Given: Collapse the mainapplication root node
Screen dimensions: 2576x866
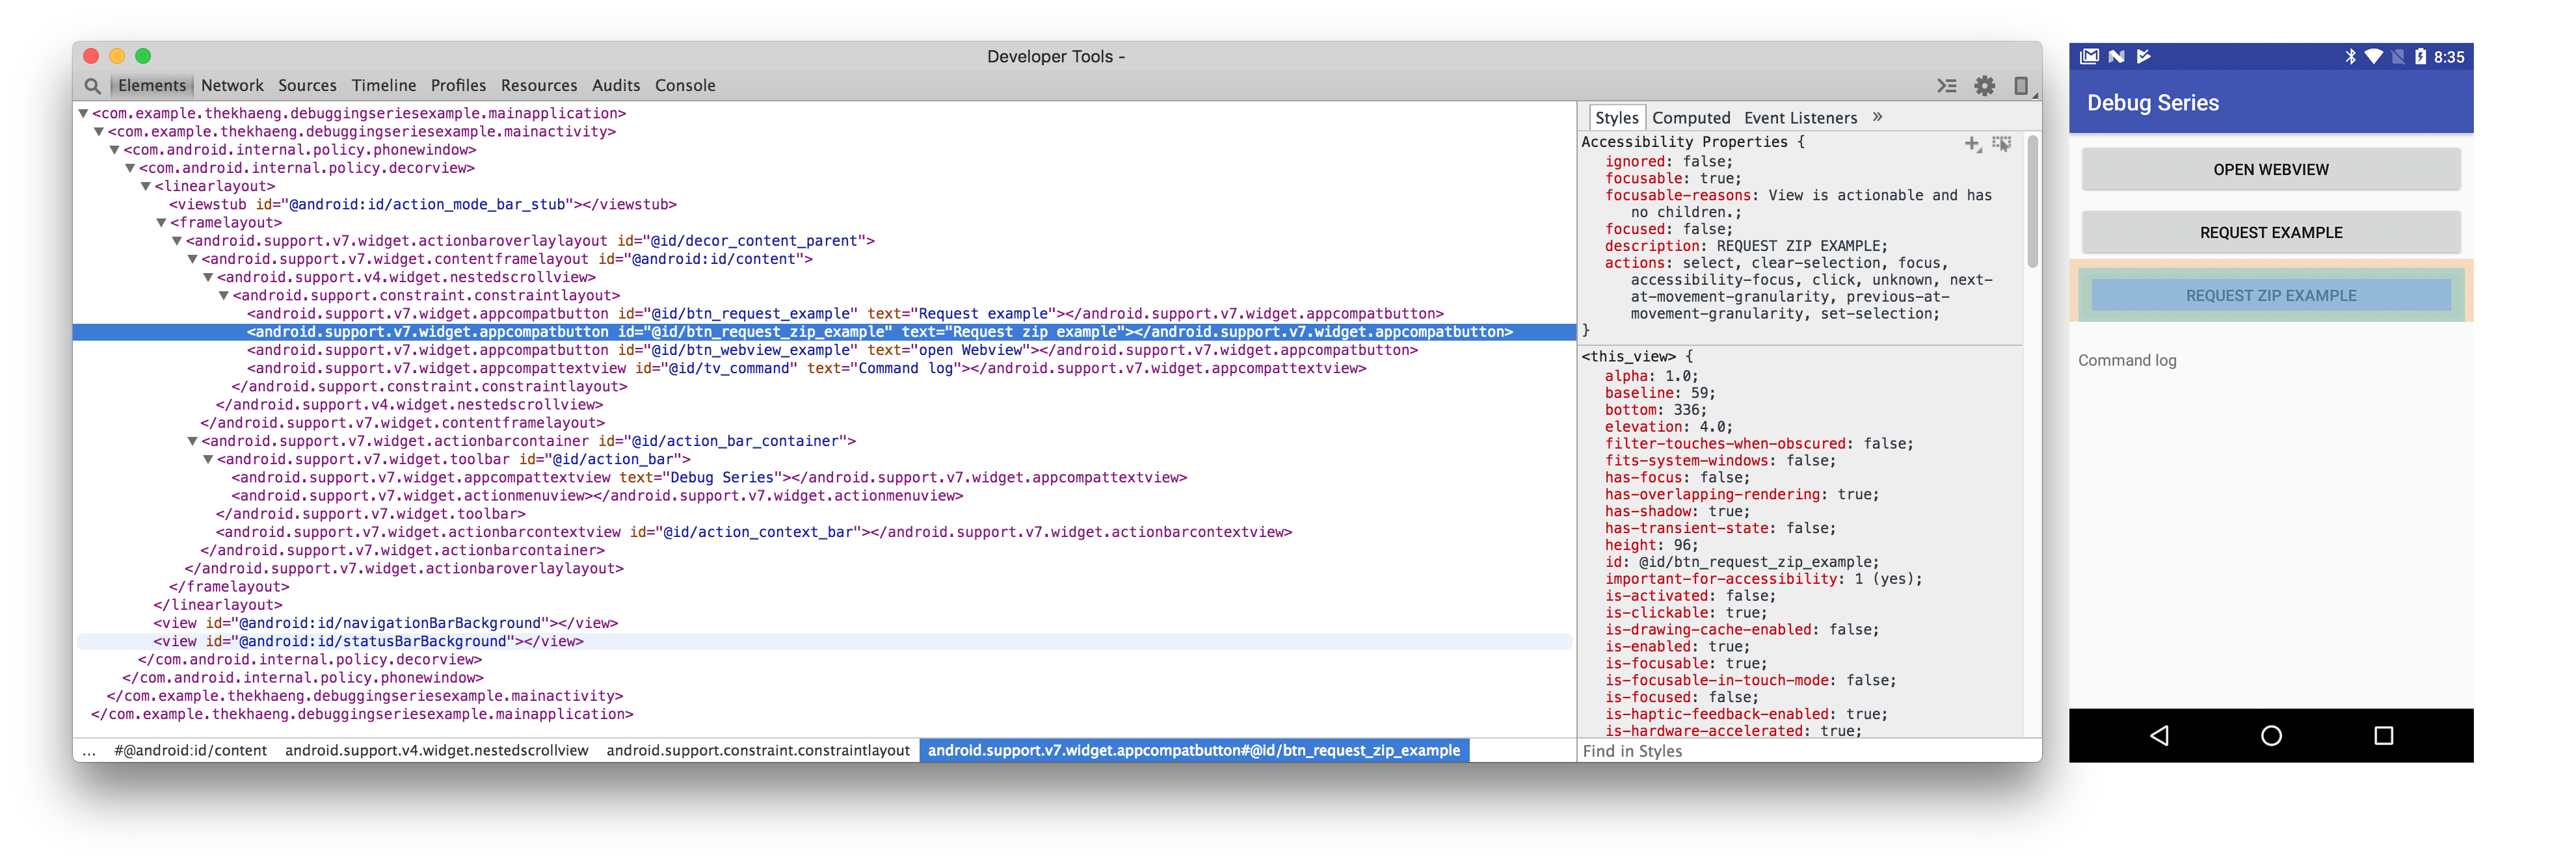Looking at the screenshot, I should click(x=84, y=114).
